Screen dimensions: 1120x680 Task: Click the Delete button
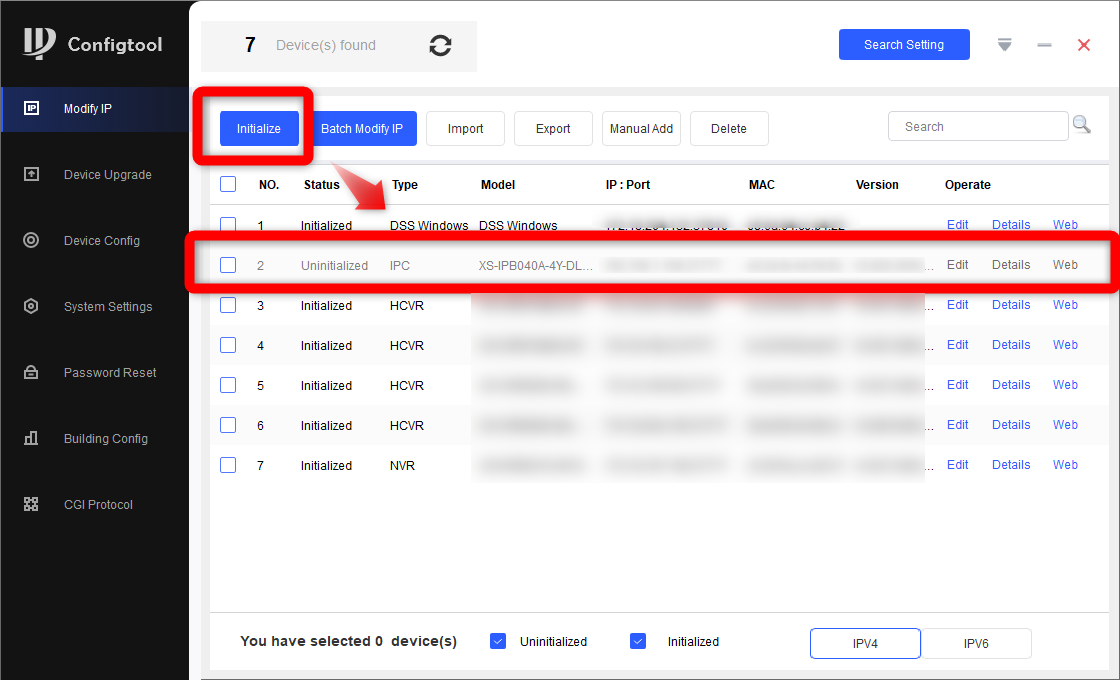tap(729, 129)
